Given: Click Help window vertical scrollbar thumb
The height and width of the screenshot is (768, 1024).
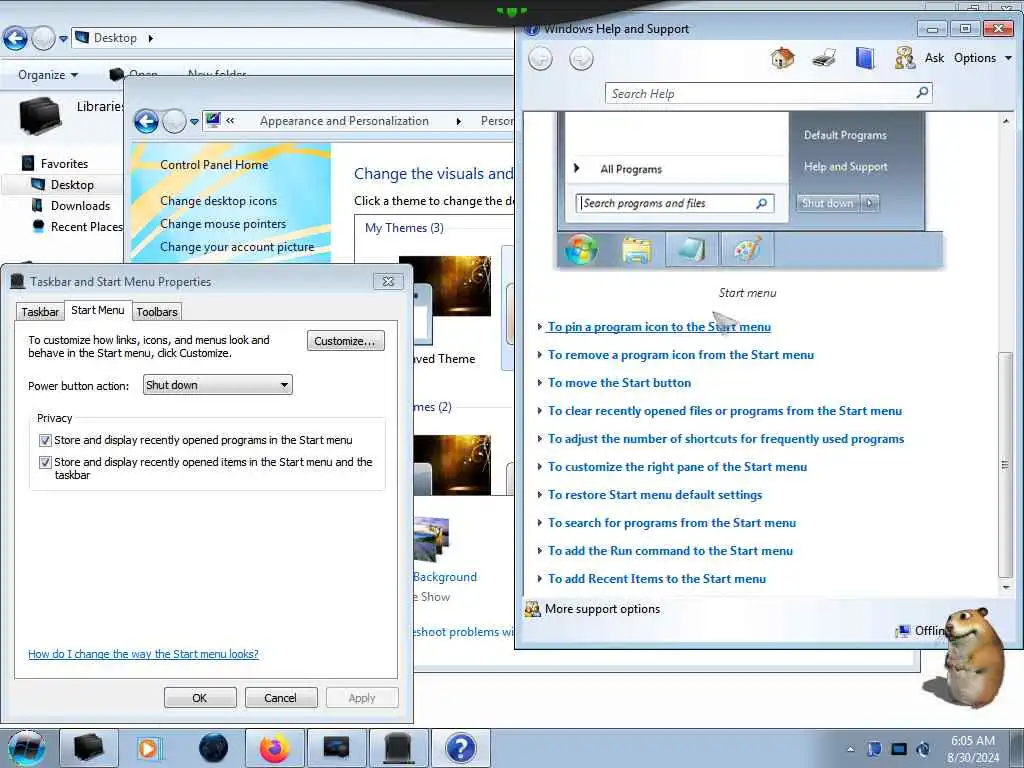Looking at the screenshot, I should 1005,464.
